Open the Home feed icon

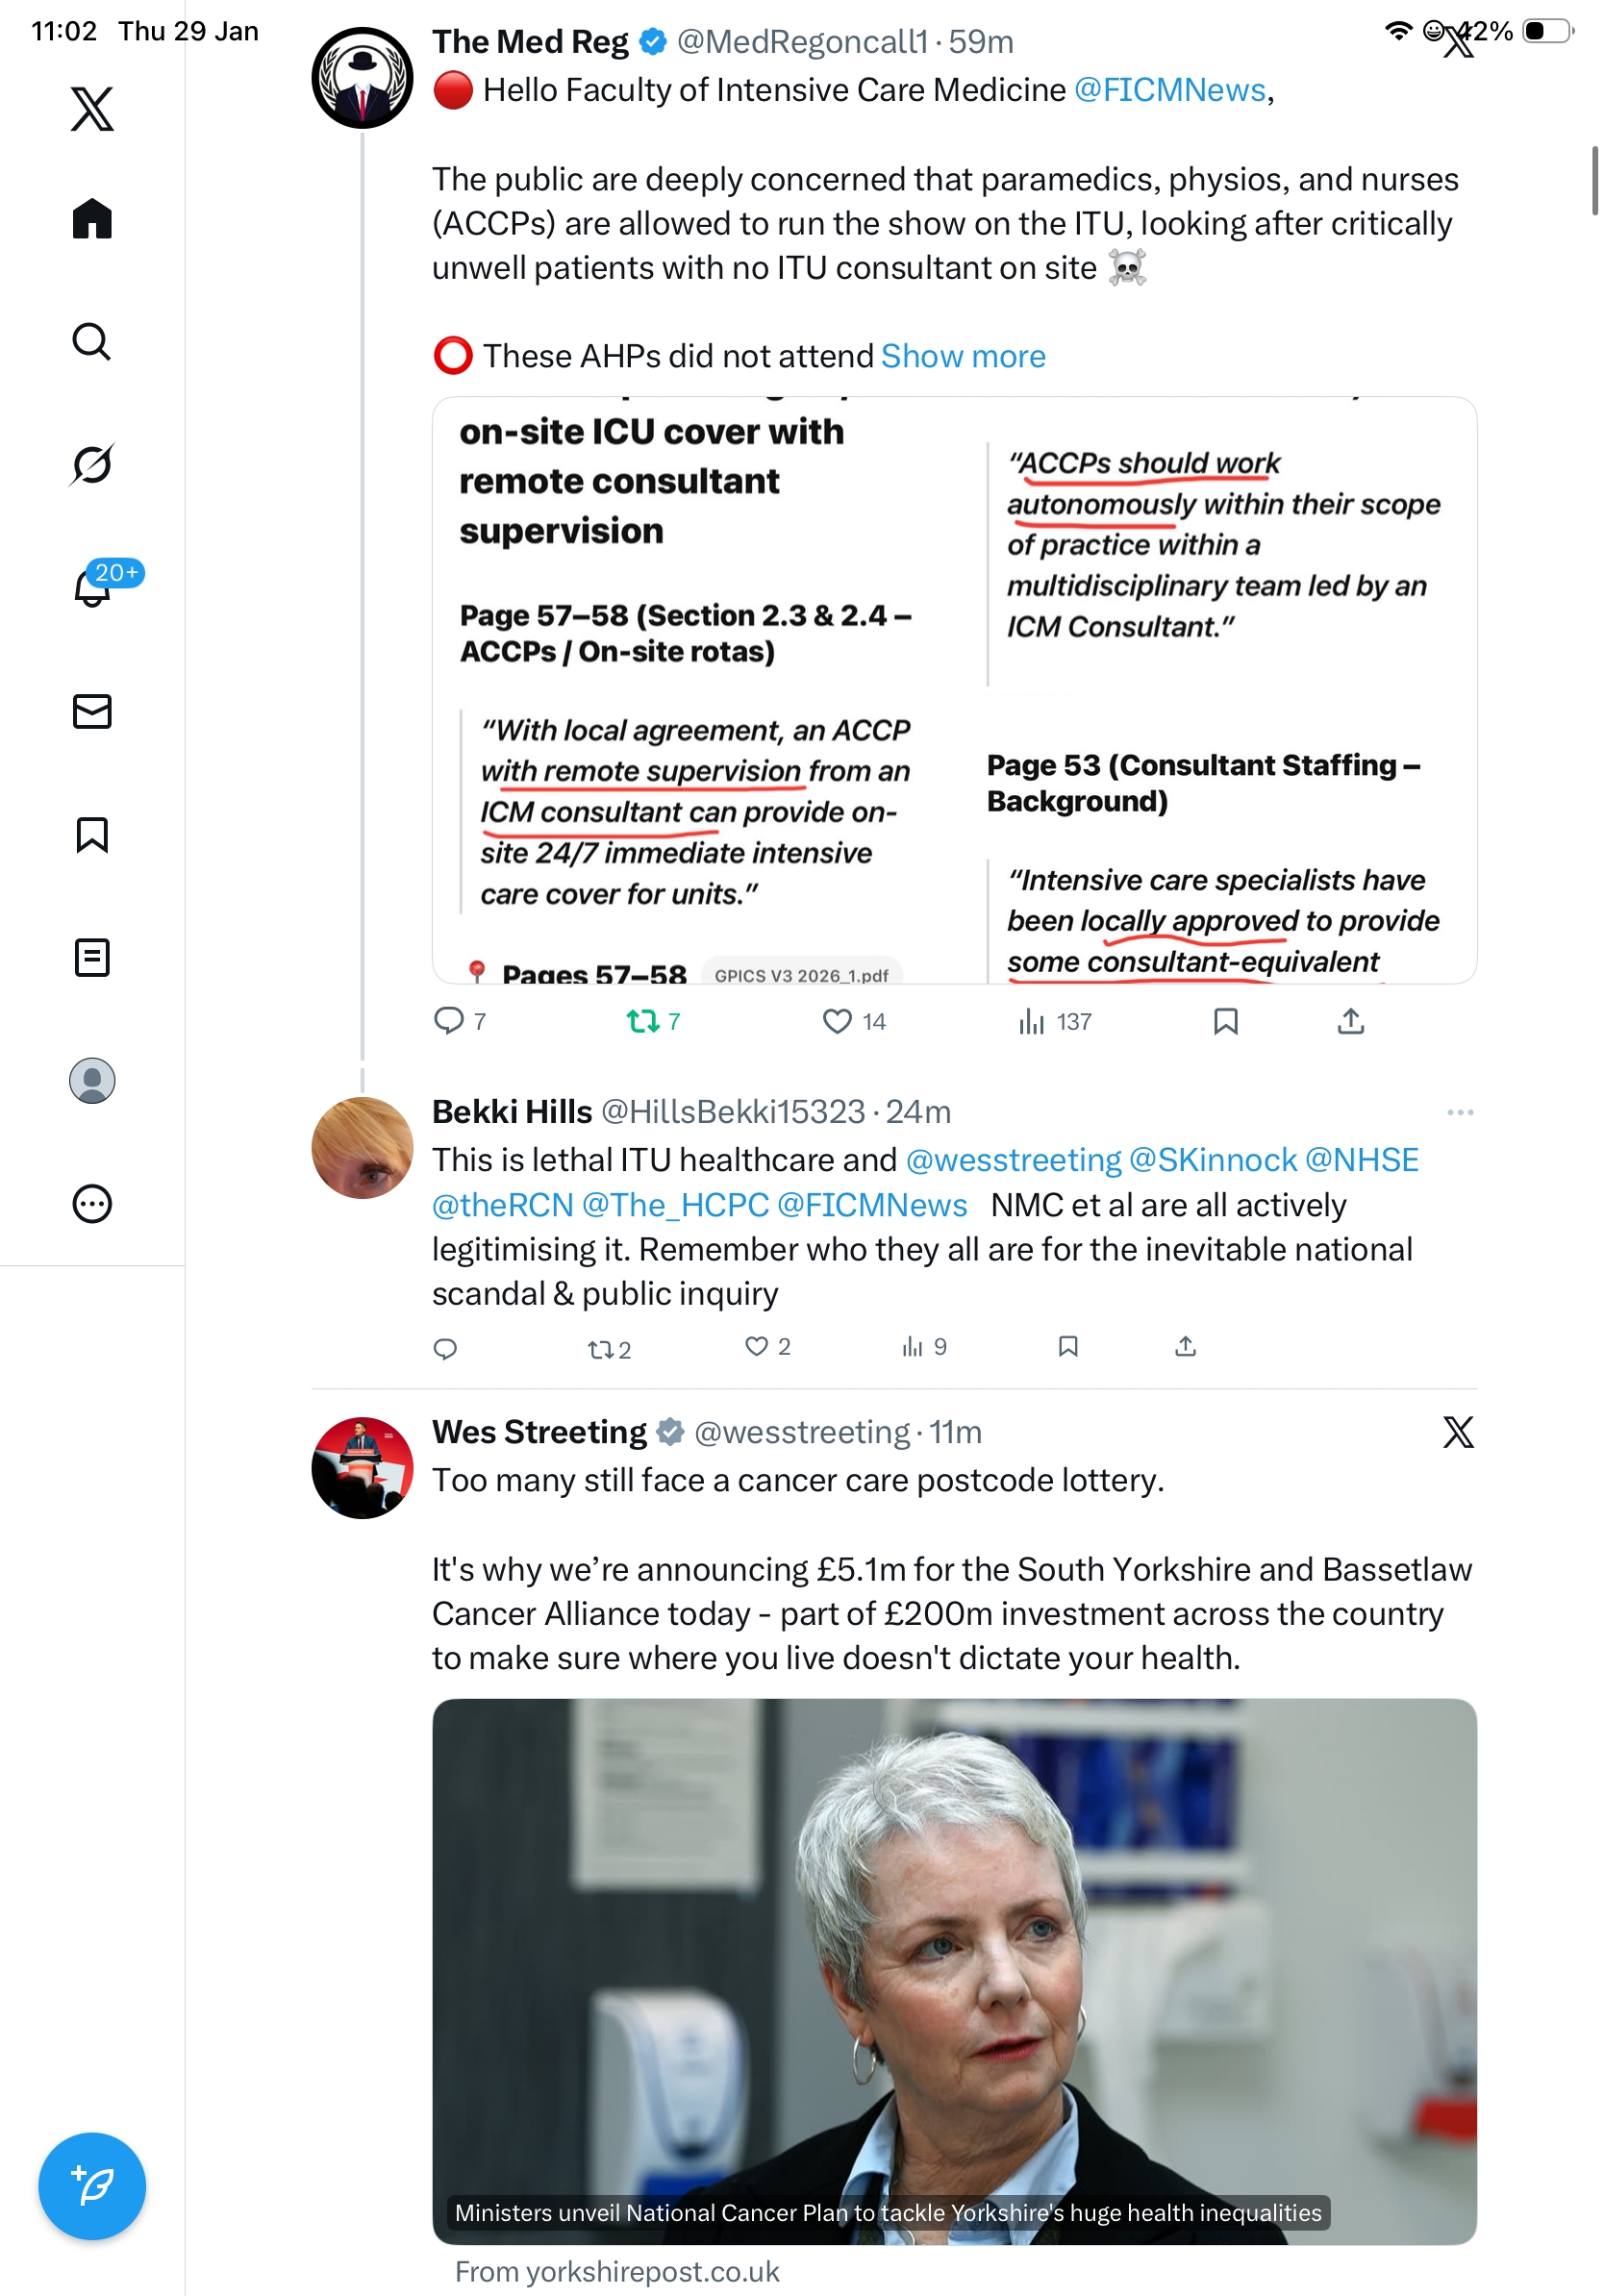tap(92, 218)
